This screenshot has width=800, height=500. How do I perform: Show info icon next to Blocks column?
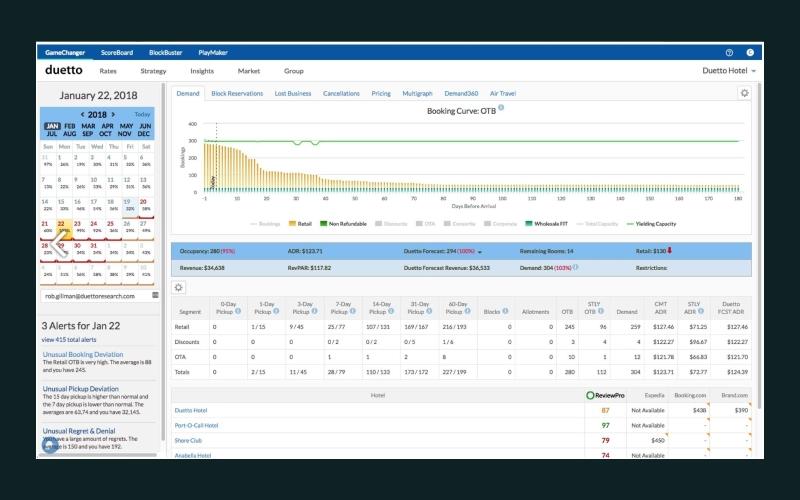pos(505,311)
